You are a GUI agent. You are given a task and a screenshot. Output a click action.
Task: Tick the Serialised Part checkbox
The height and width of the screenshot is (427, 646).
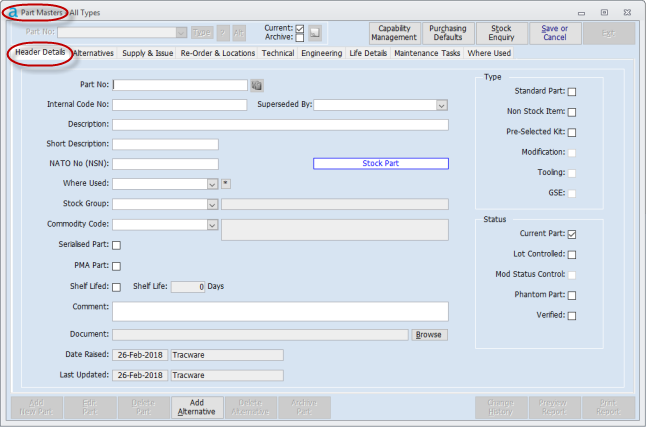[x=116, y=245]
